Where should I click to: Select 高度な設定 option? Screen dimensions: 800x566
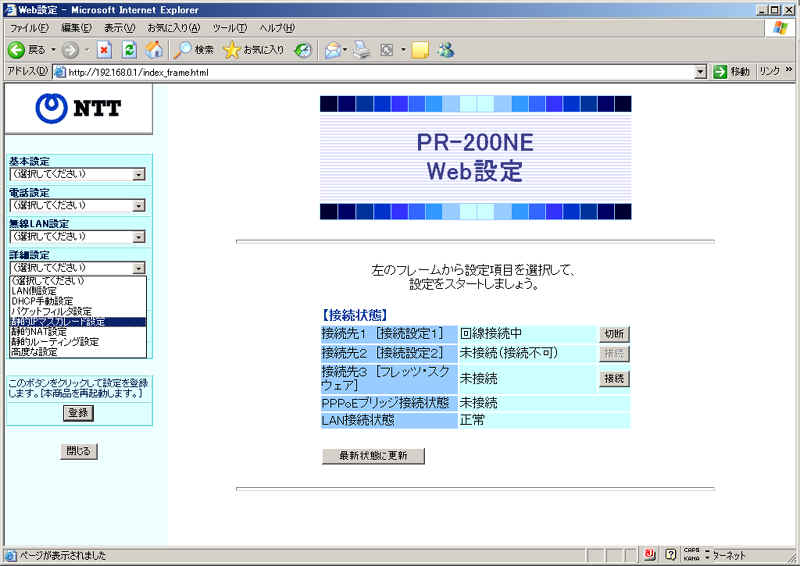pos(78,352)
